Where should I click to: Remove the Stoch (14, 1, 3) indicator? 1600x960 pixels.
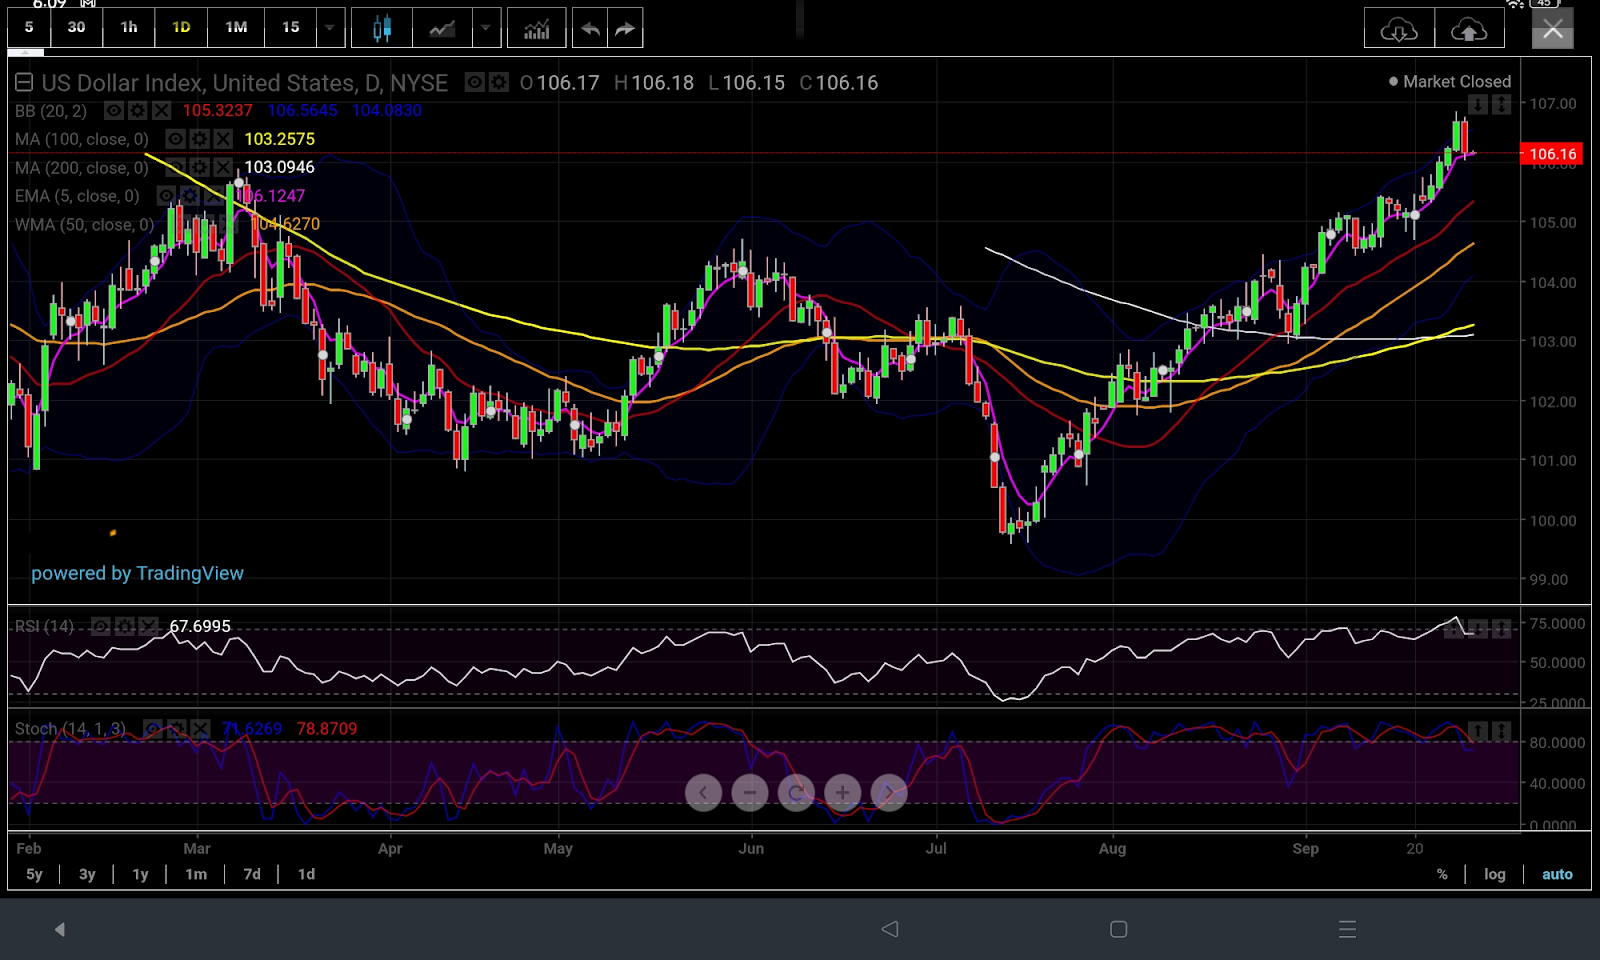point(201,729)
